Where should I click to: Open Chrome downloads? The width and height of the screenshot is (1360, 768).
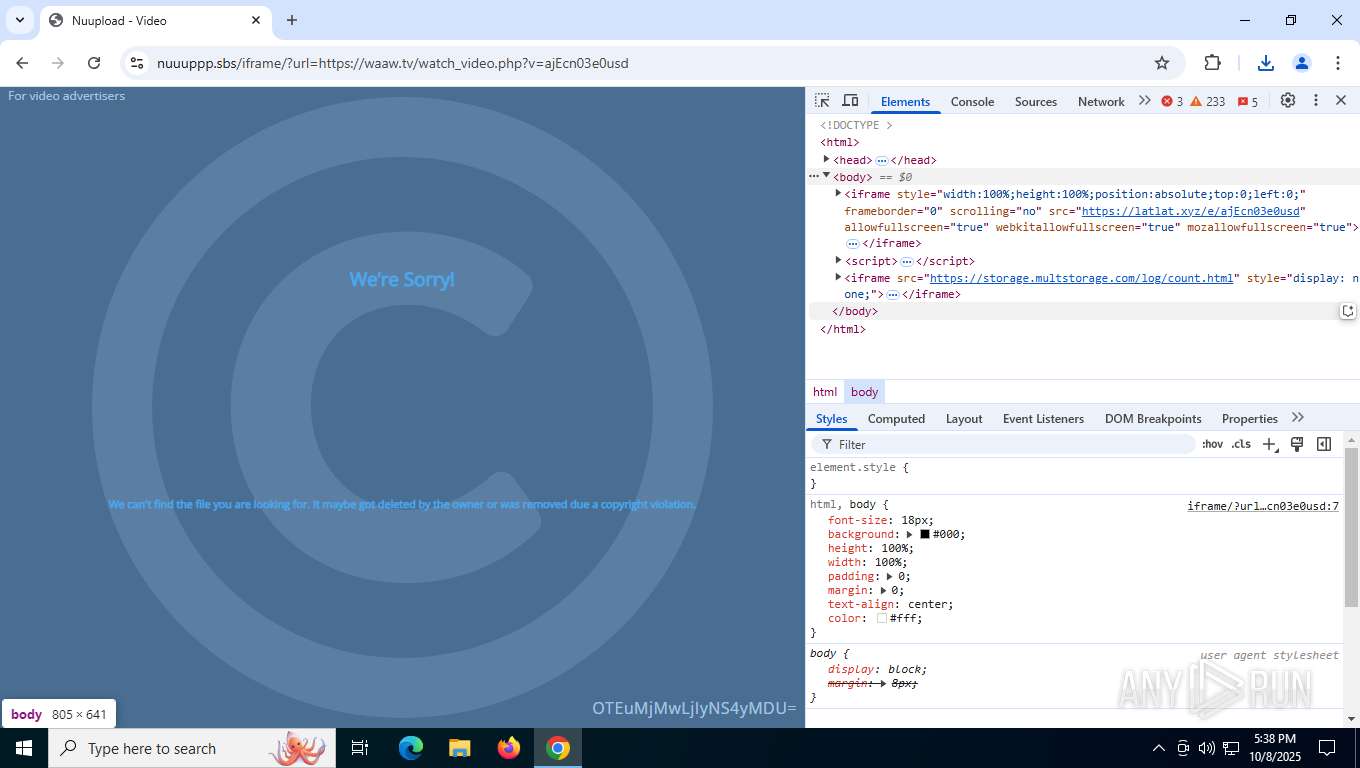1266,63
